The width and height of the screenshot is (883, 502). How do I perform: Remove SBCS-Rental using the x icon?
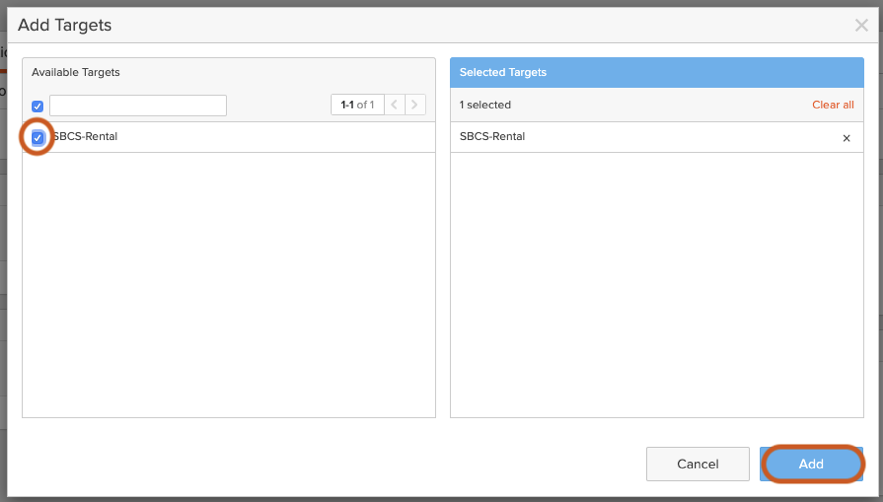[x=846, y=138]
